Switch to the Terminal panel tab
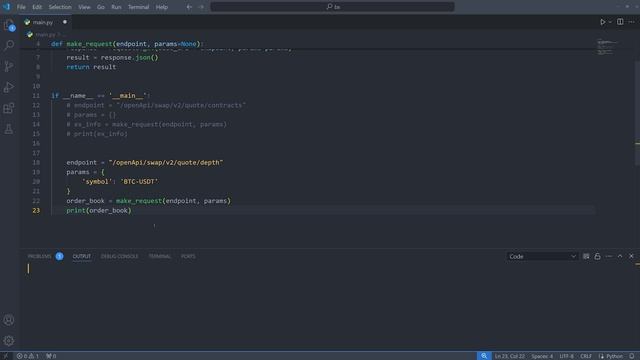This screenshot has width=640, height=360. [160, 256]
